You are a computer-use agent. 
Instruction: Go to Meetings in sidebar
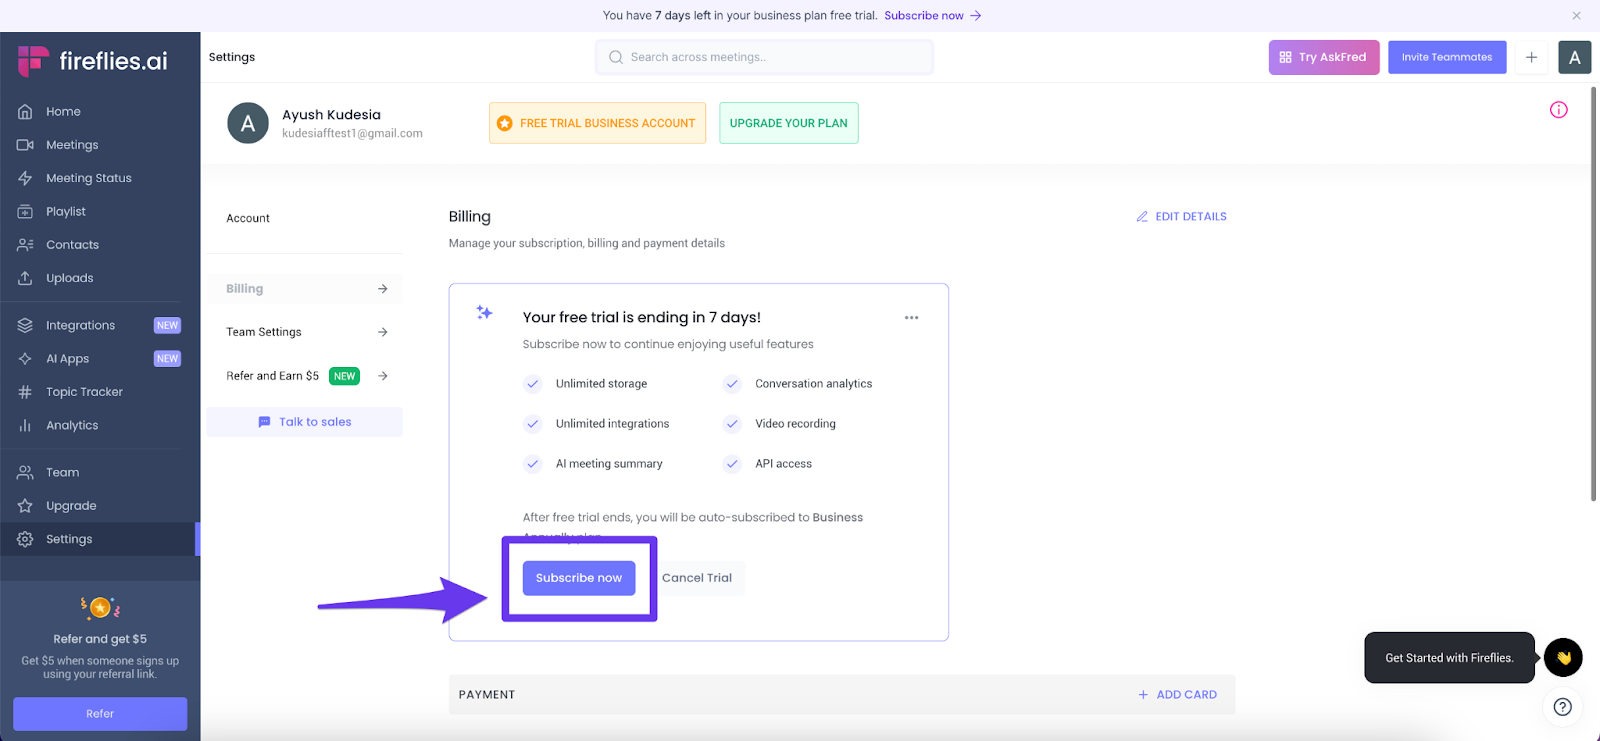72,145
